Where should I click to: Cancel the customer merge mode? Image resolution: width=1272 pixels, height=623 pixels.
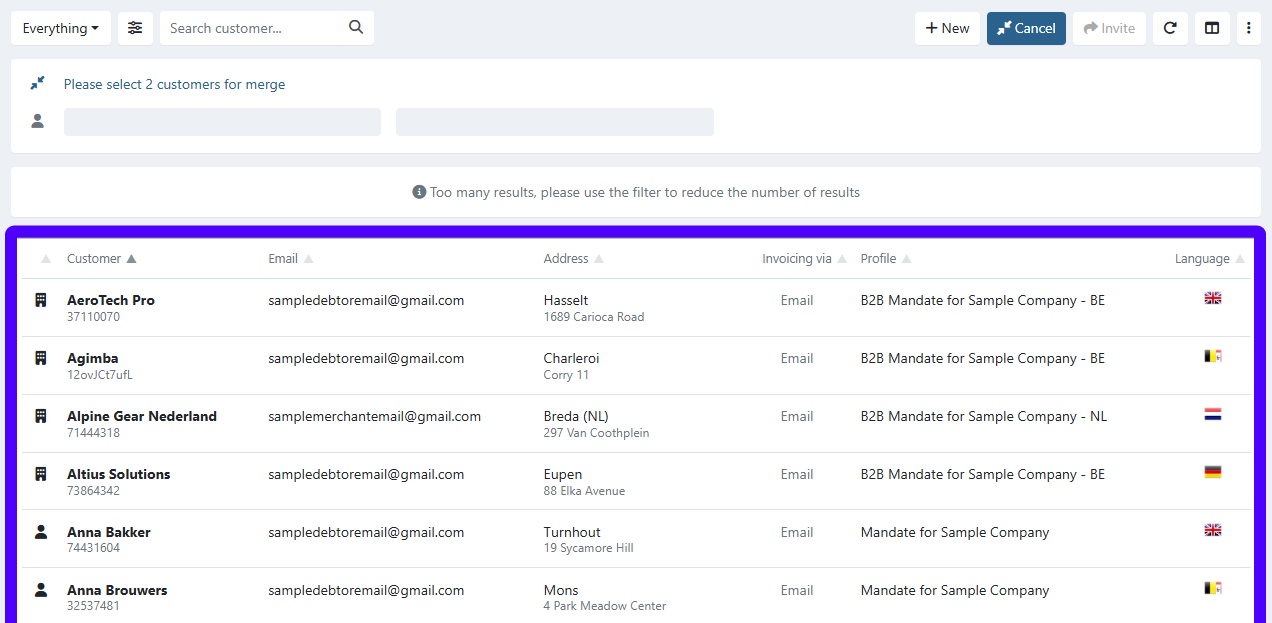[x=1026, y=28]
